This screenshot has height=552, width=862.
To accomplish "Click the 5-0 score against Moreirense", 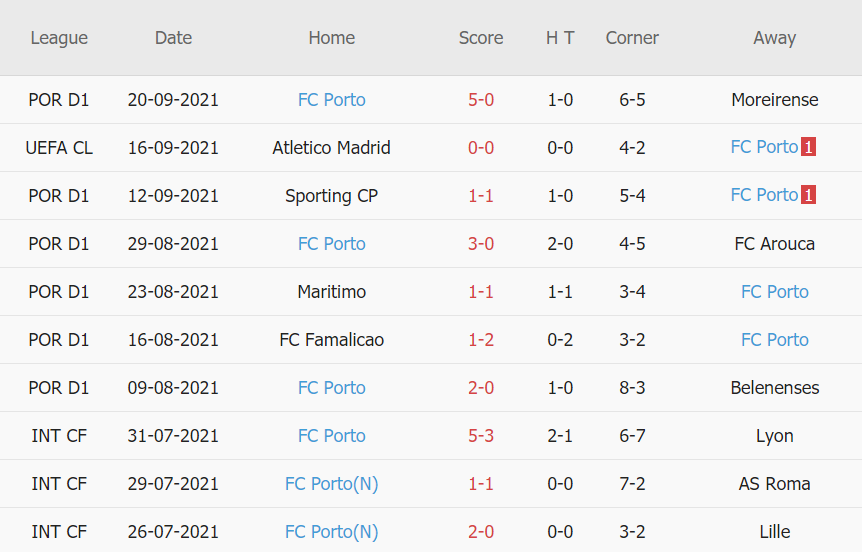I will pyautogui.click(x=481, y=100).
